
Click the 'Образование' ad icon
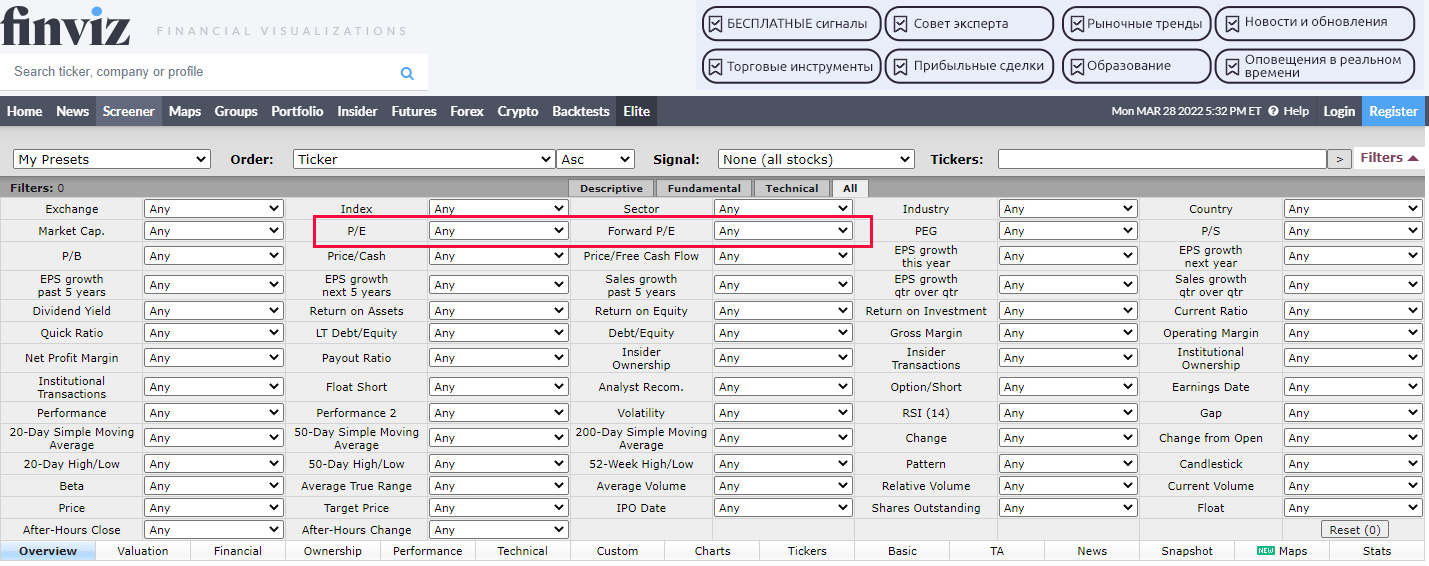coord(1077,67)
